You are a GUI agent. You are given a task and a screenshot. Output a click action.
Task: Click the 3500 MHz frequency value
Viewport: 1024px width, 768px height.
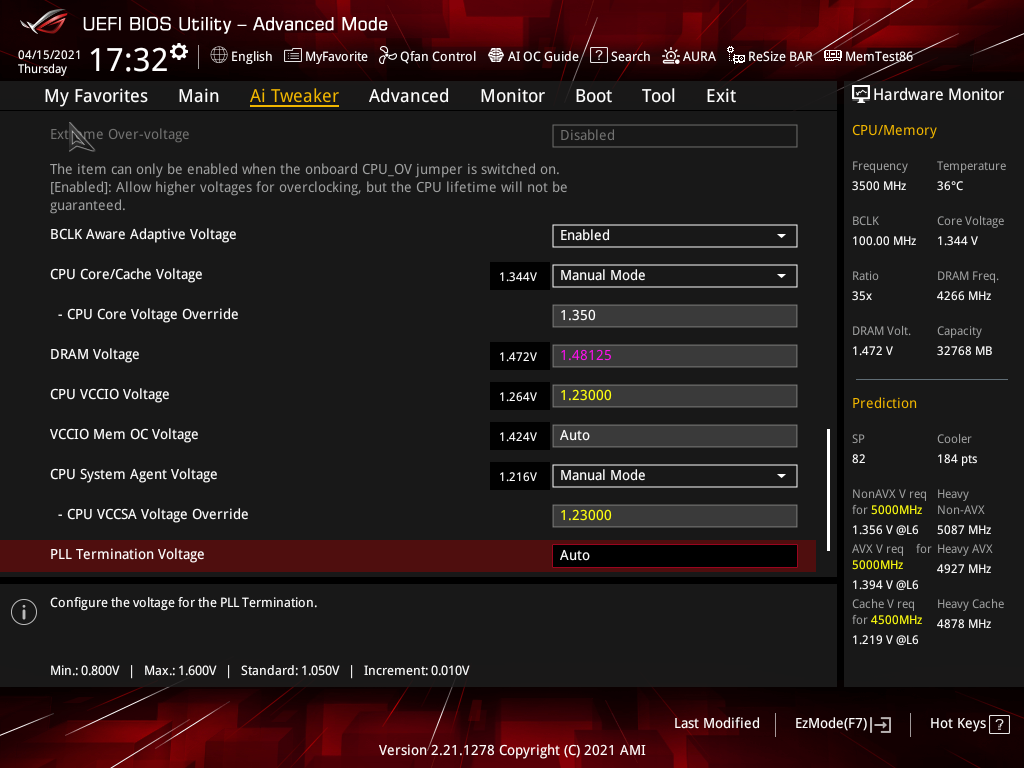pyautogui.click(x=879, y=186)
